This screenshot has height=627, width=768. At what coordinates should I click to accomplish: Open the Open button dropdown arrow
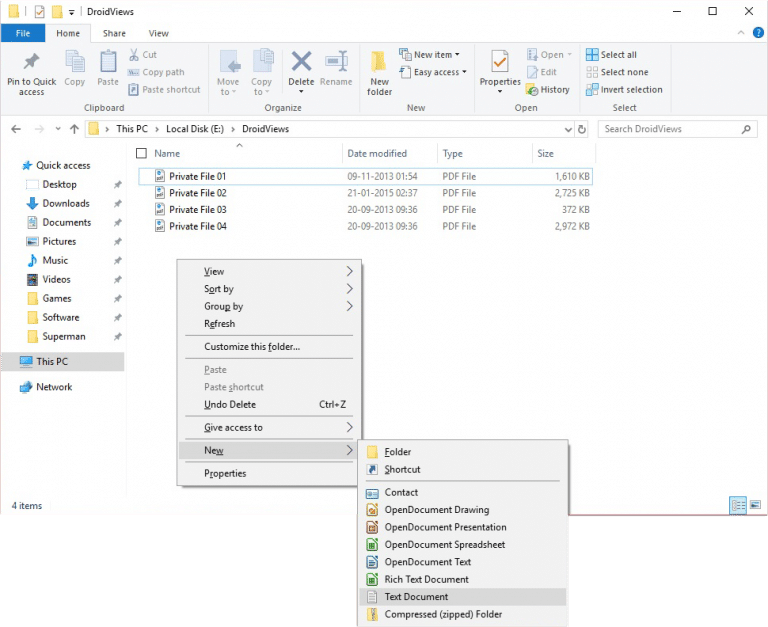[x=570, y=55]
